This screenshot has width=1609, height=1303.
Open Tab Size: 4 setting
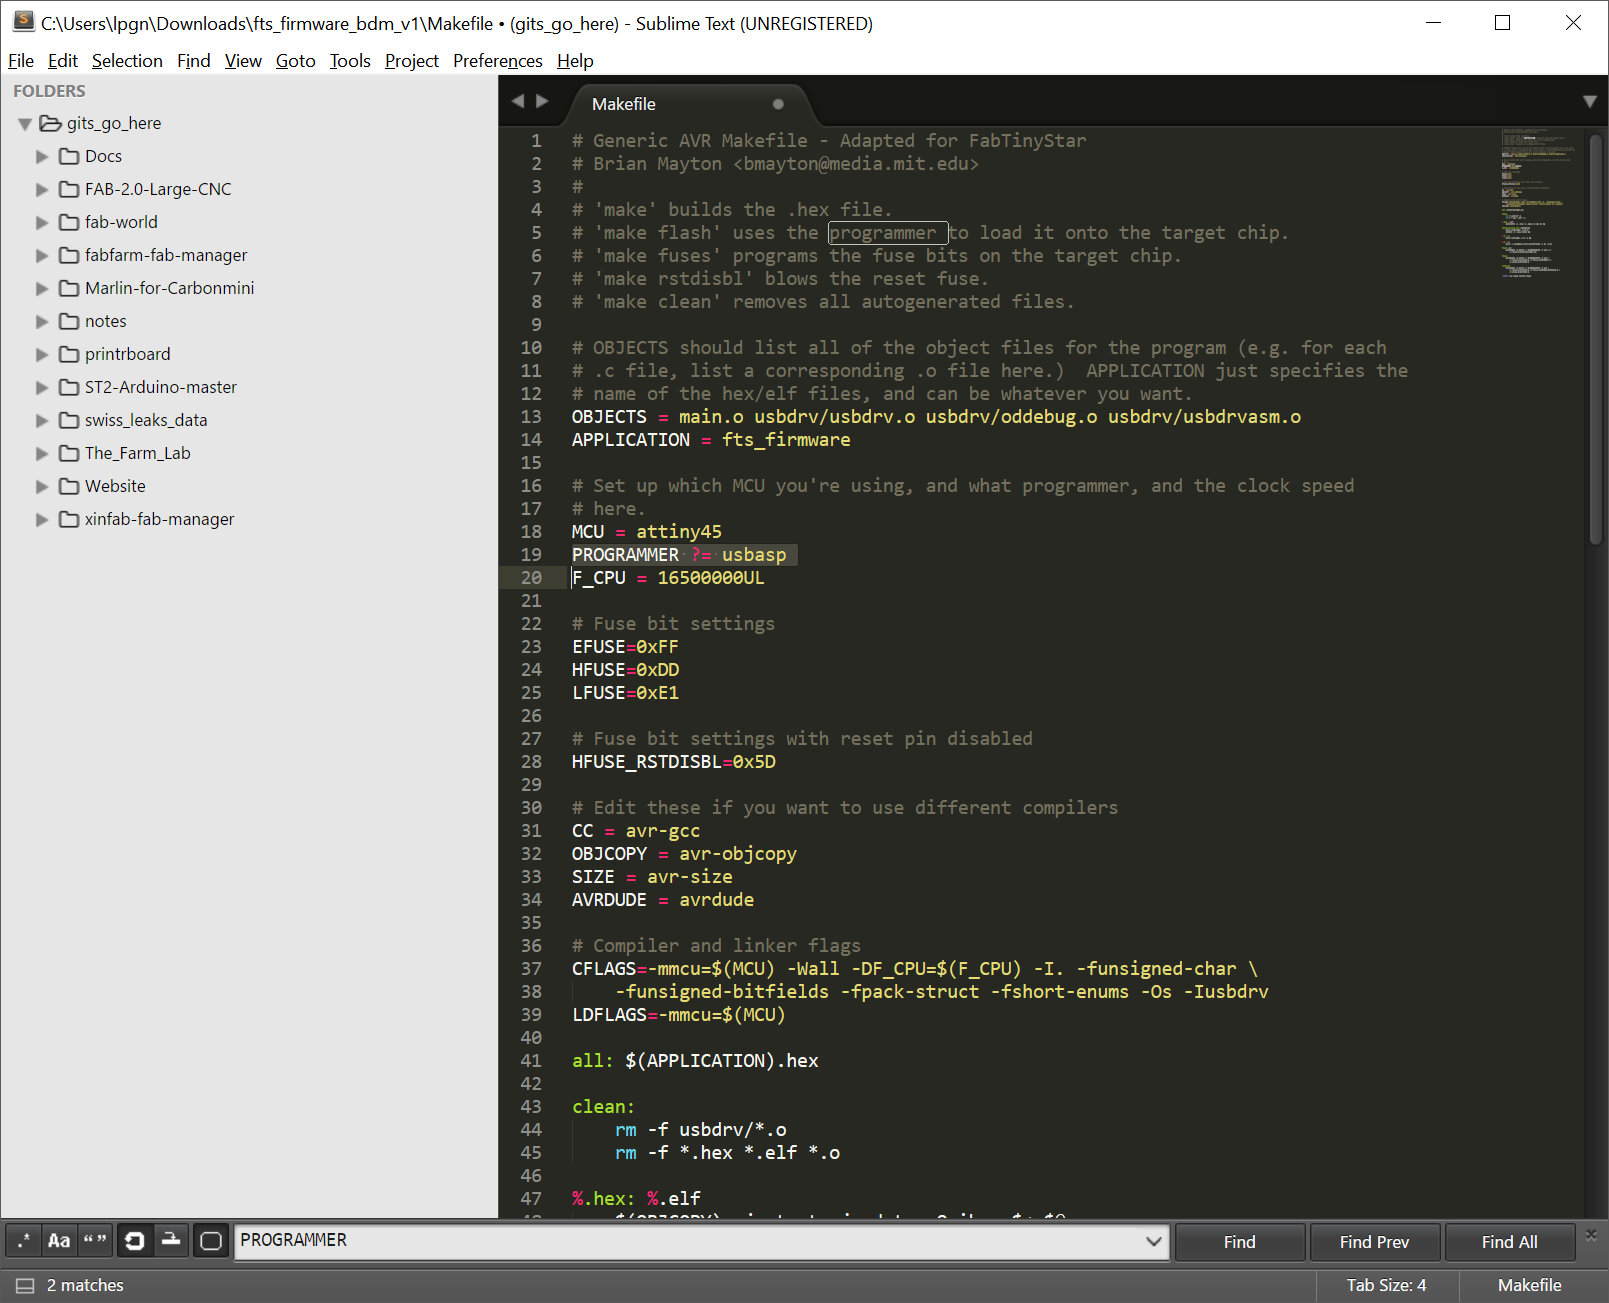pyautogui.click(x=1386, y=1285)
